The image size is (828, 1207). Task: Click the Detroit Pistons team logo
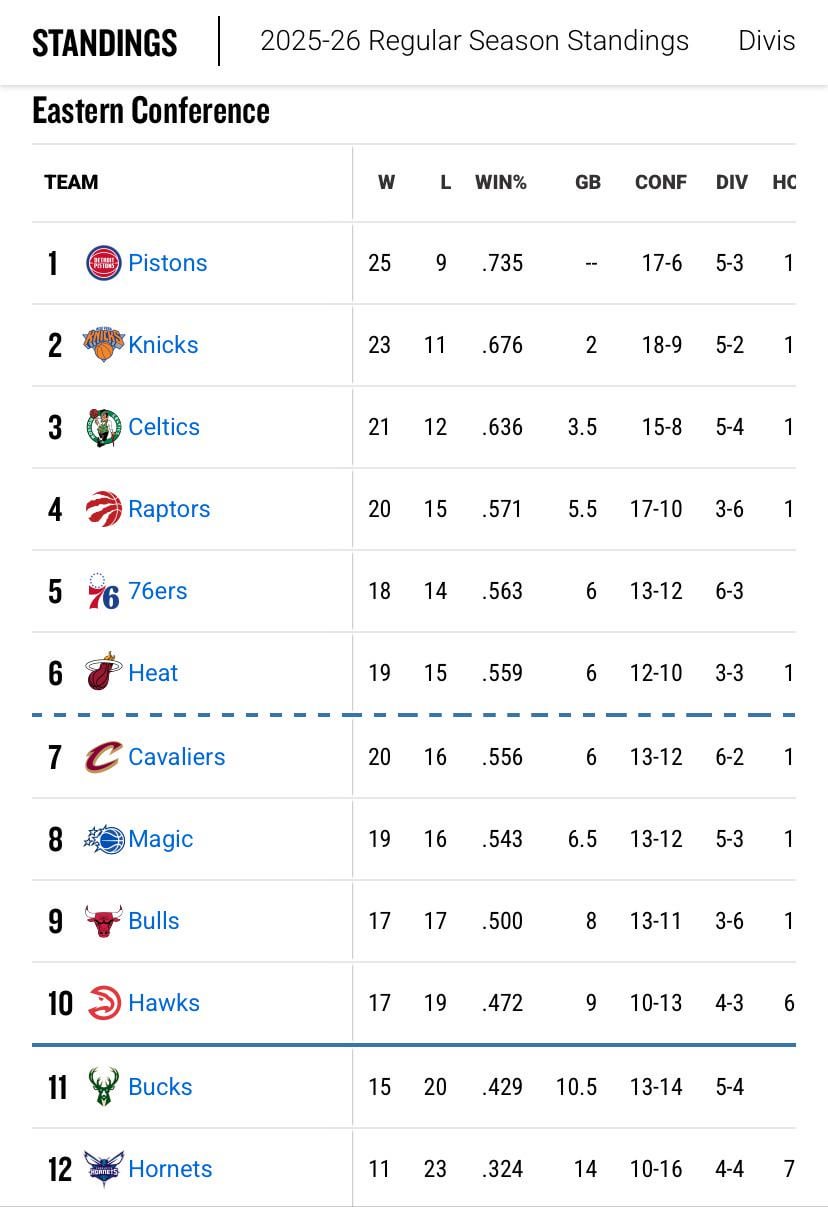coord(103,263)
